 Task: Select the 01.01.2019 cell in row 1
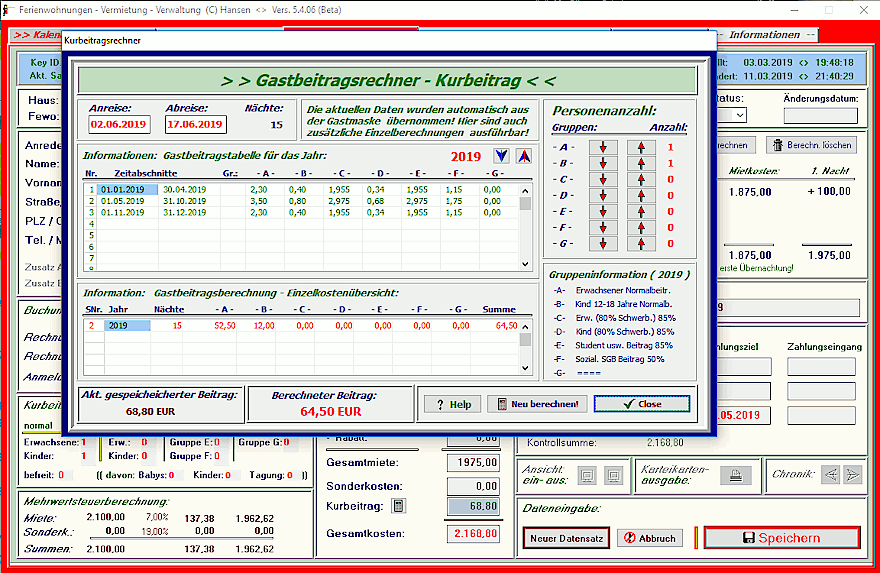[125, 189]
